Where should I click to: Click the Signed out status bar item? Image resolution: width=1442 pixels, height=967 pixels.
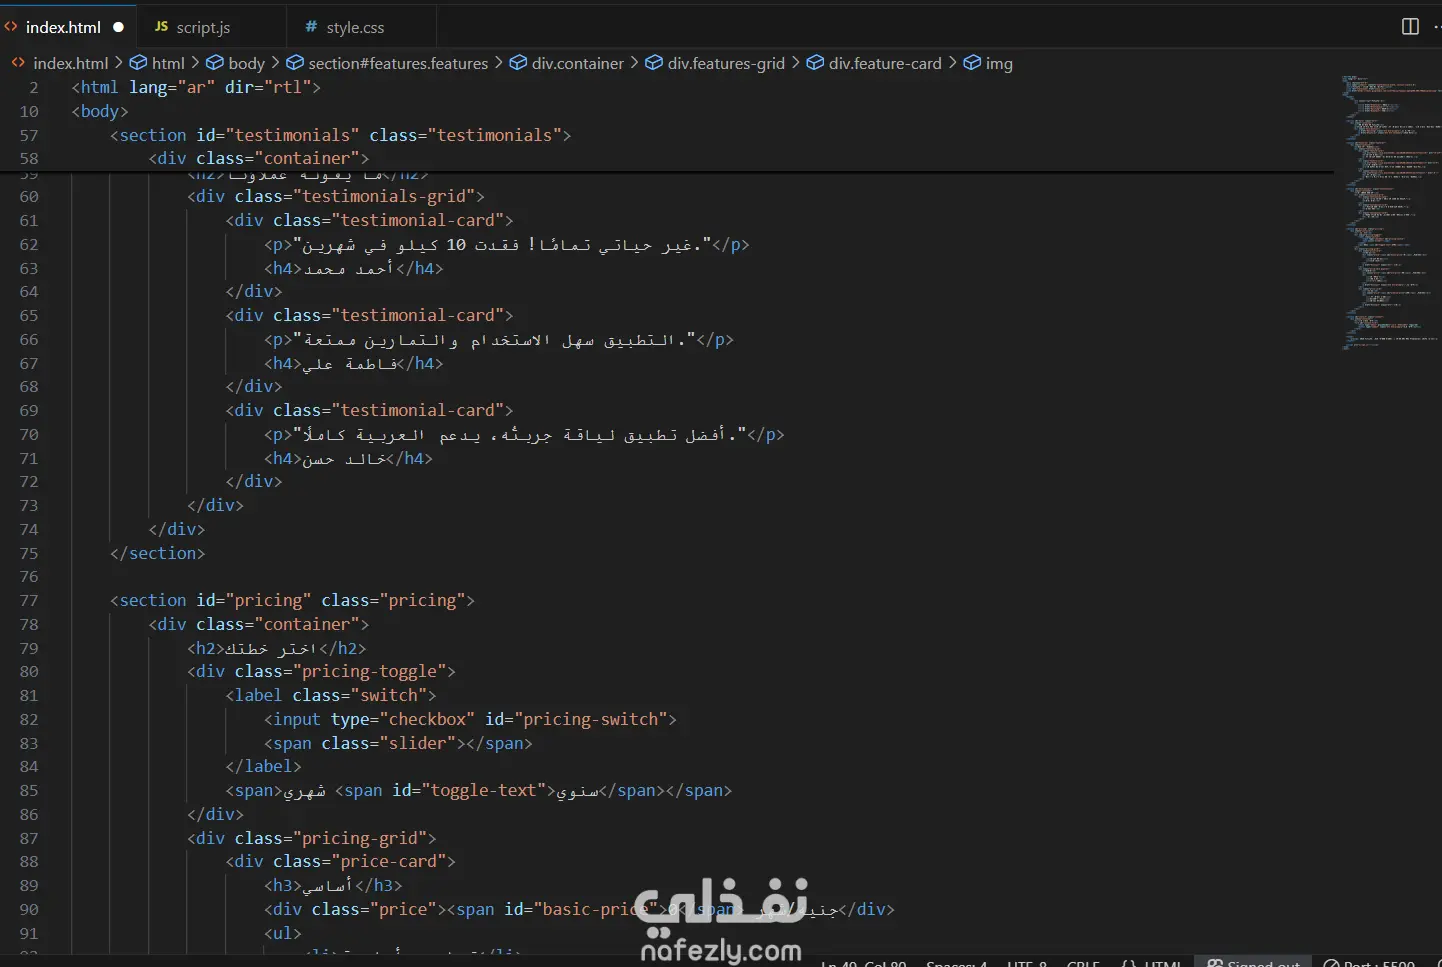point(1254,962)
